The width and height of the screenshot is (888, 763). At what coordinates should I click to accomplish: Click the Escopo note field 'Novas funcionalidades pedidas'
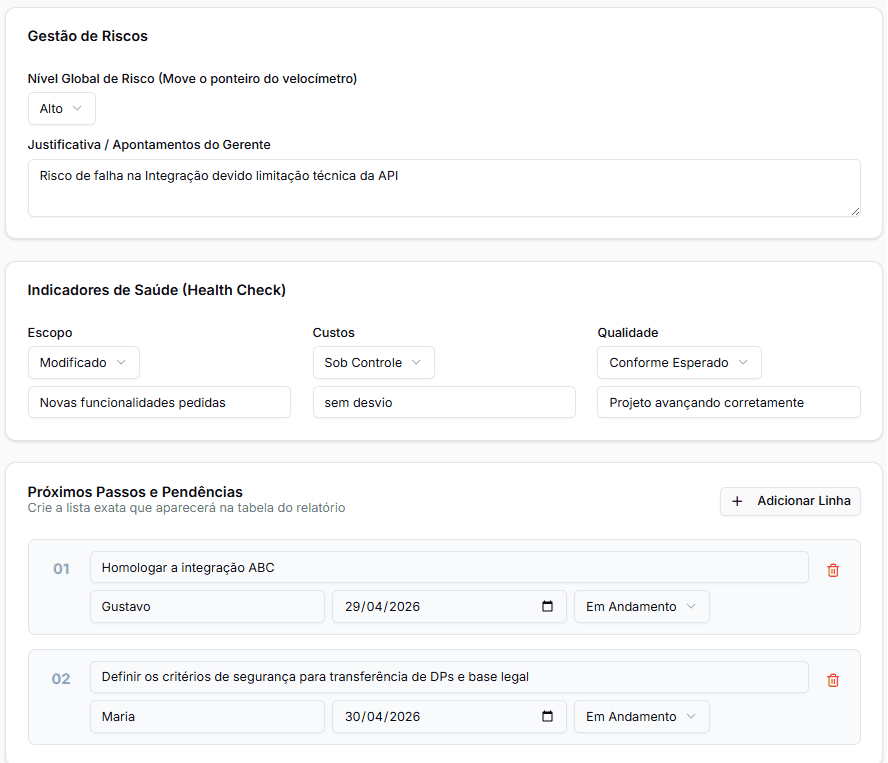[159, 402]
